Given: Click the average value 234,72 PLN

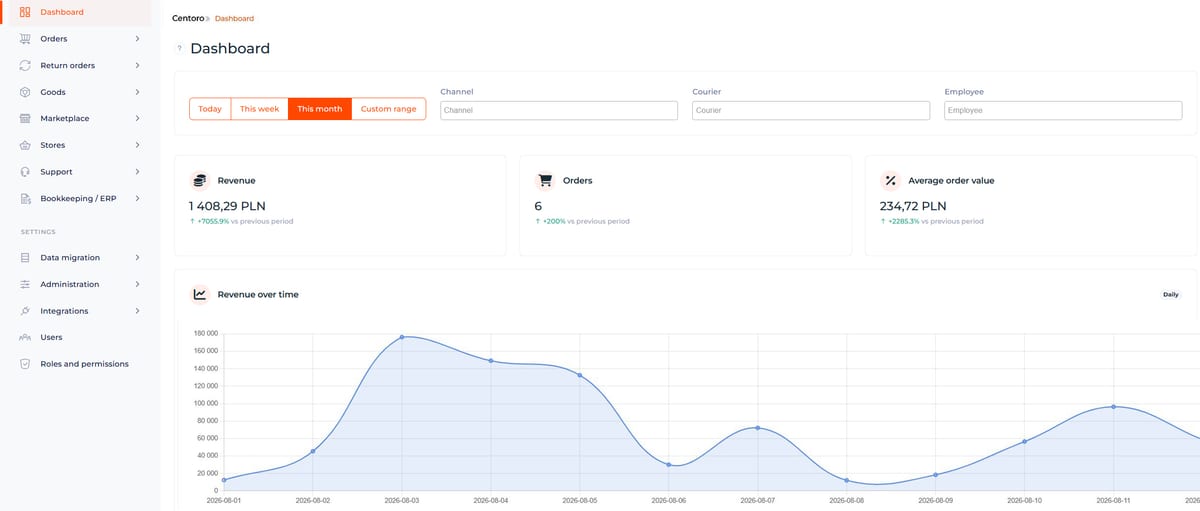Looking at the screenshot, I should click(915, 205).
